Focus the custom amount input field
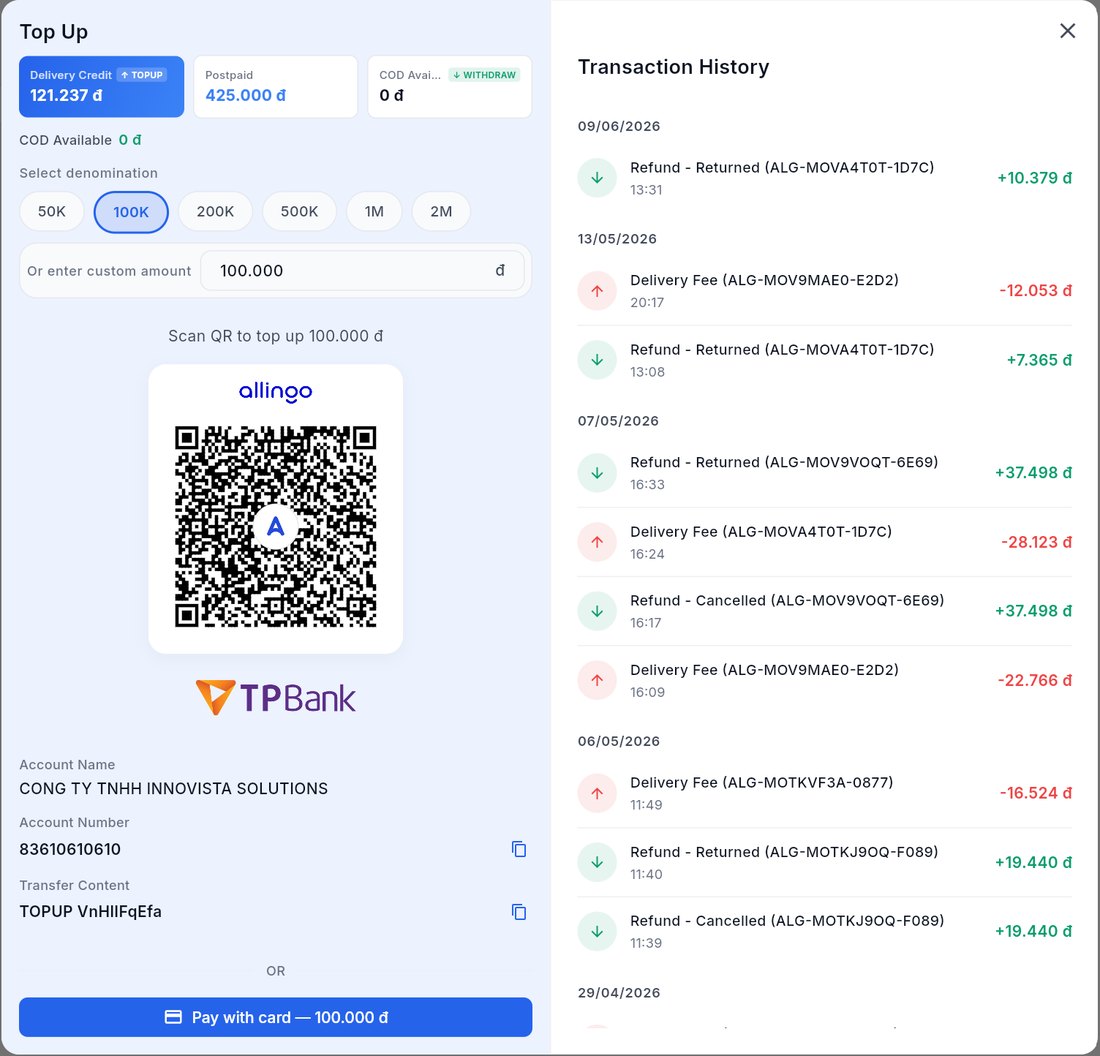The height and width of the screenshot is (1056, 1100). click(x=362, y=271)
